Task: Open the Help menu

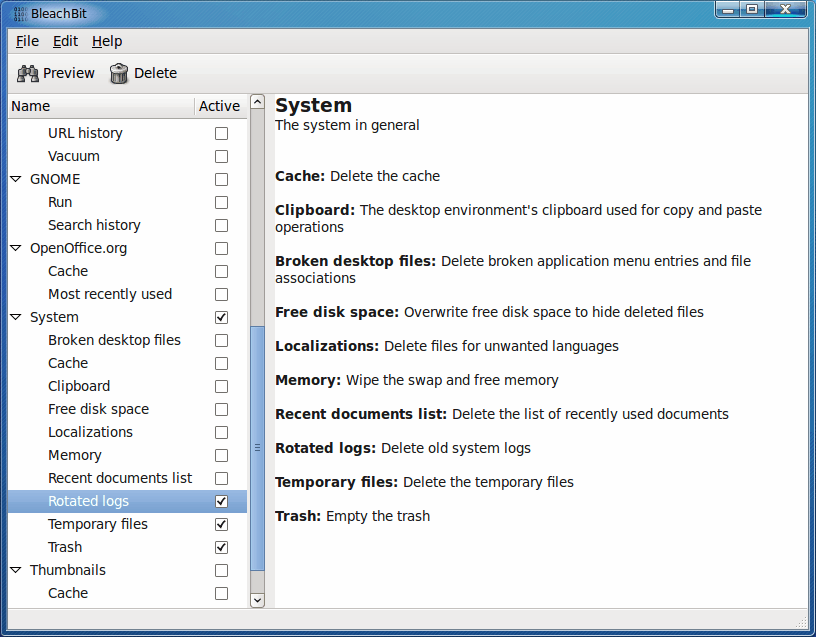Action: (x=107, y=41)
